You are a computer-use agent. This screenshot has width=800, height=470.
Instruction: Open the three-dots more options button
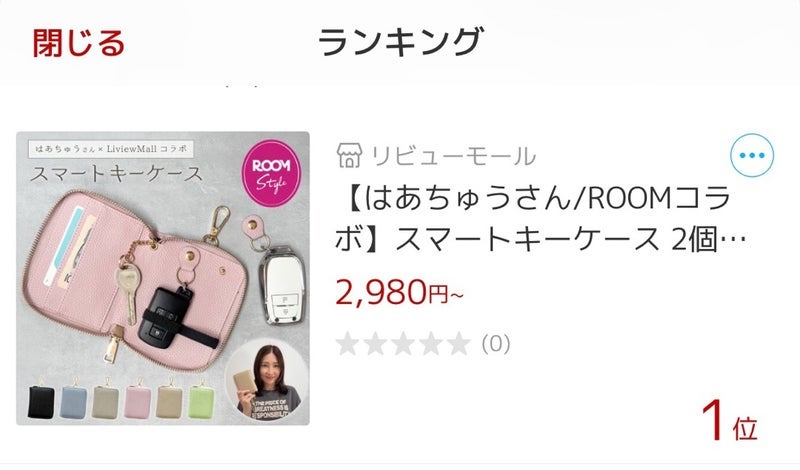[x=752, y=155]
